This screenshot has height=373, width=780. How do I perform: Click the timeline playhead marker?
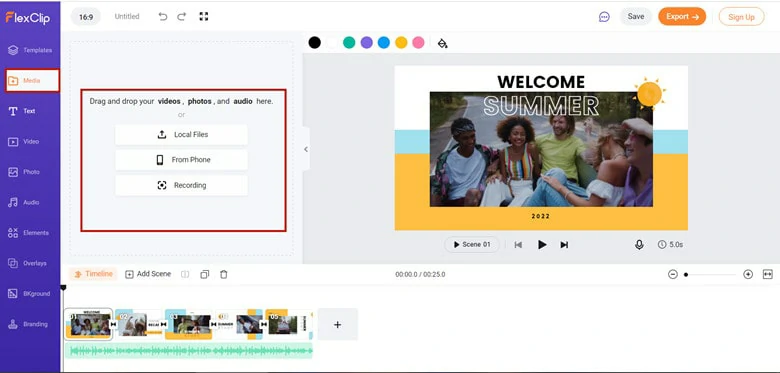63,287
